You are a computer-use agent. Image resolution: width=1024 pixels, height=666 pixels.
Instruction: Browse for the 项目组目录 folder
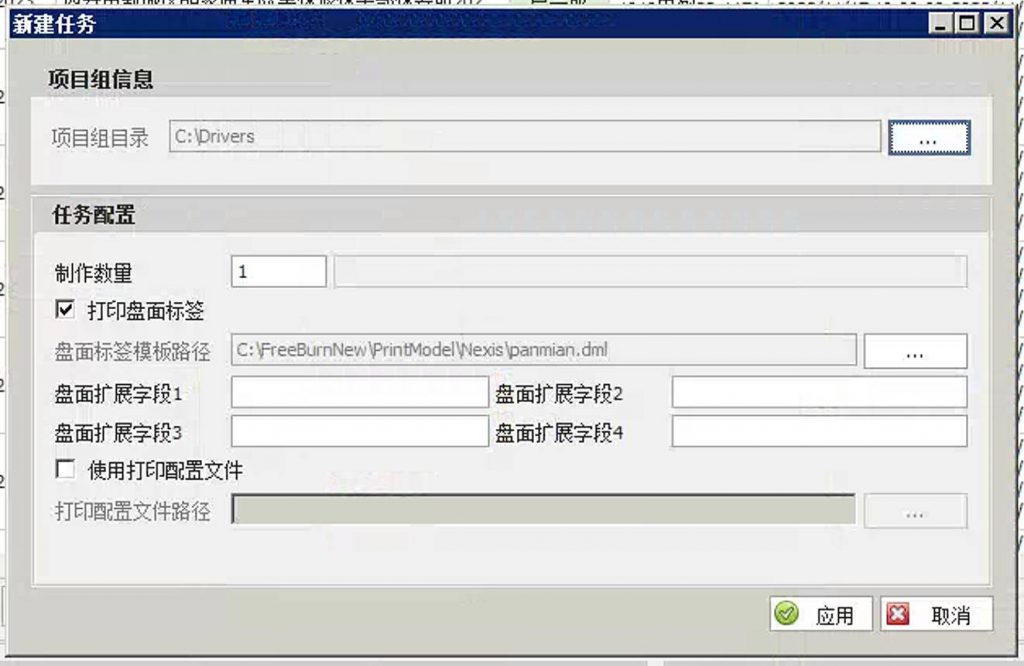929,137
